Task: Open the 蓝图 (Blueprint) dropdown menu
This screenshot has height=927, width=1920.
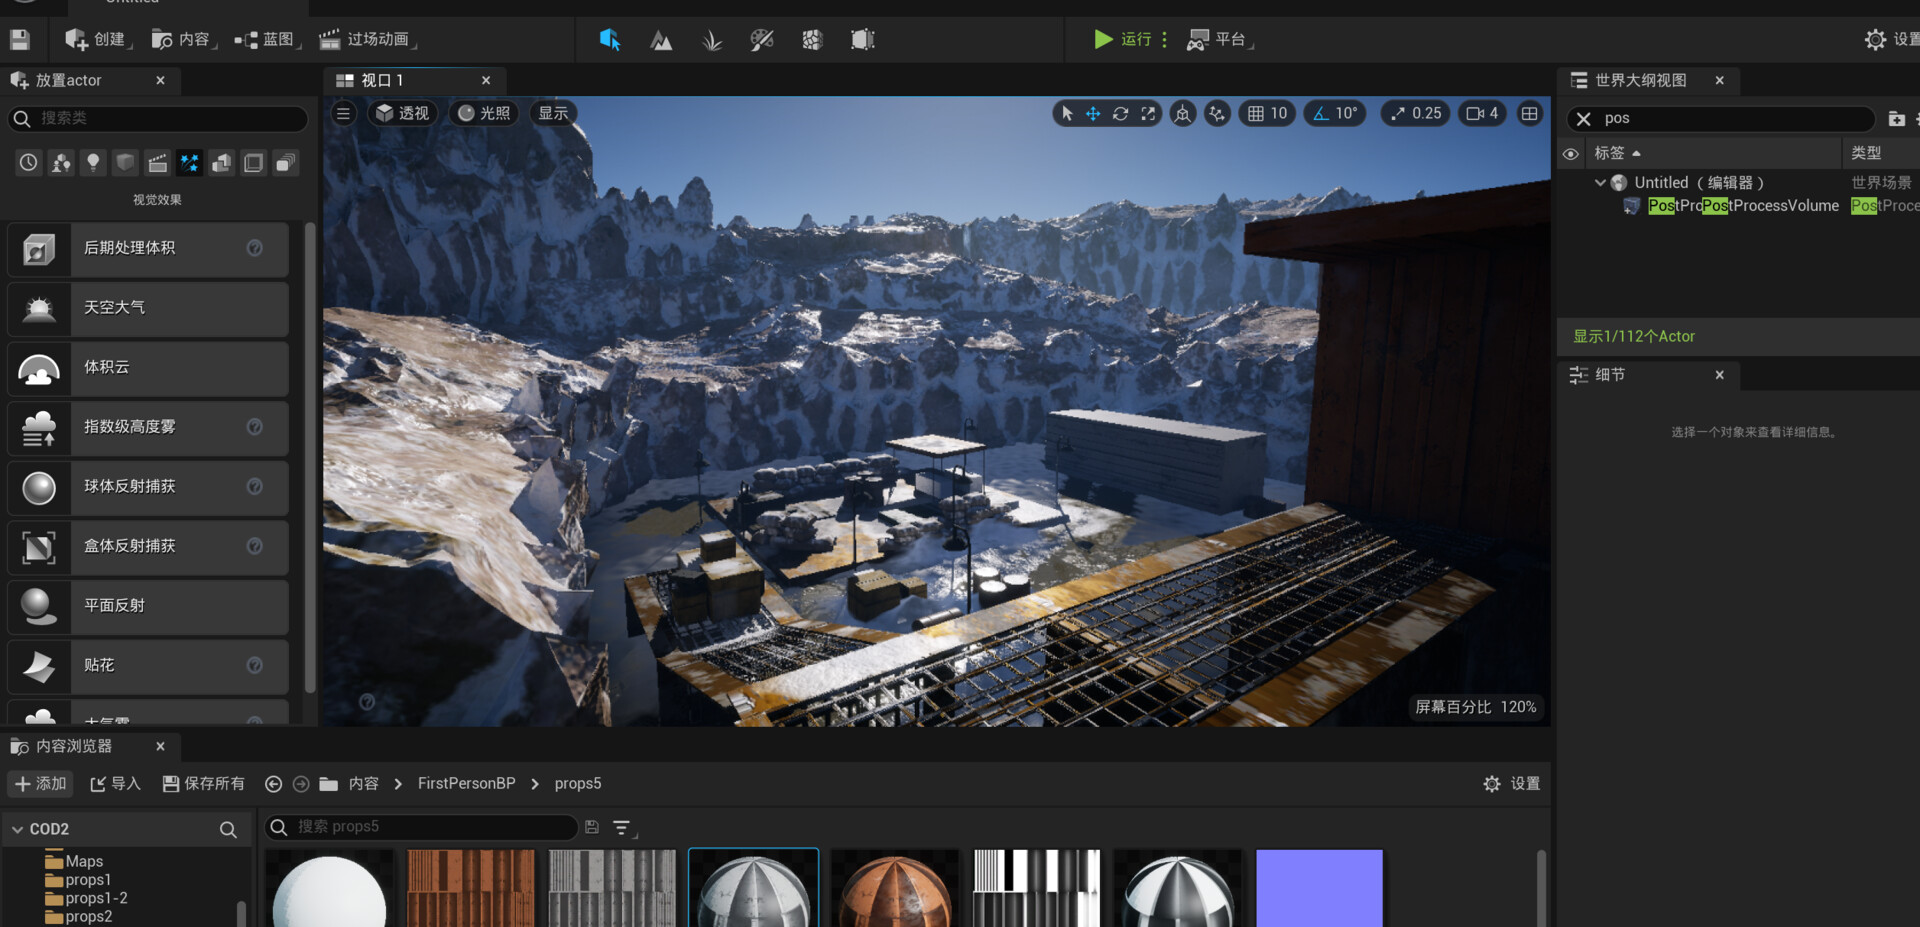Action: click(267, 39)
